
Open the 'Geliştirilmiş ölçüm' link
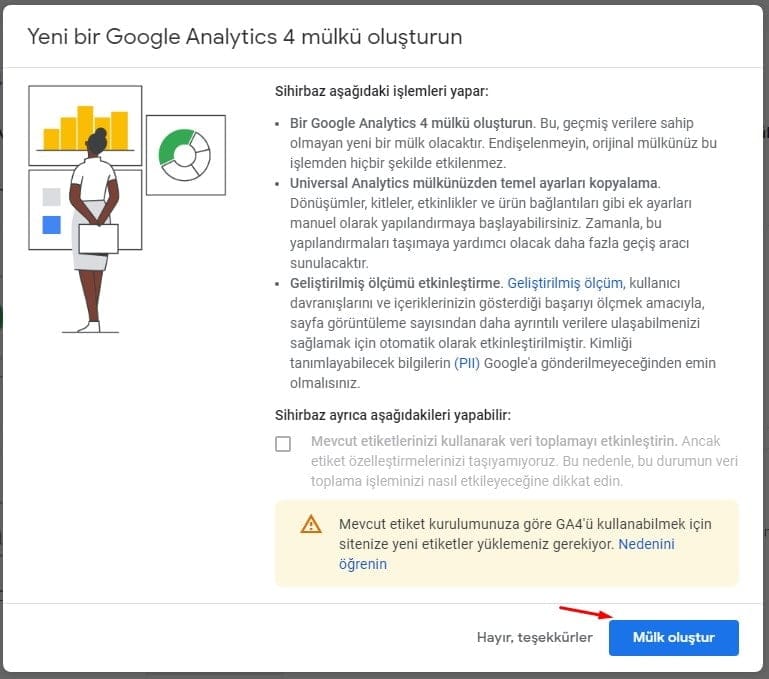point(565,283)
